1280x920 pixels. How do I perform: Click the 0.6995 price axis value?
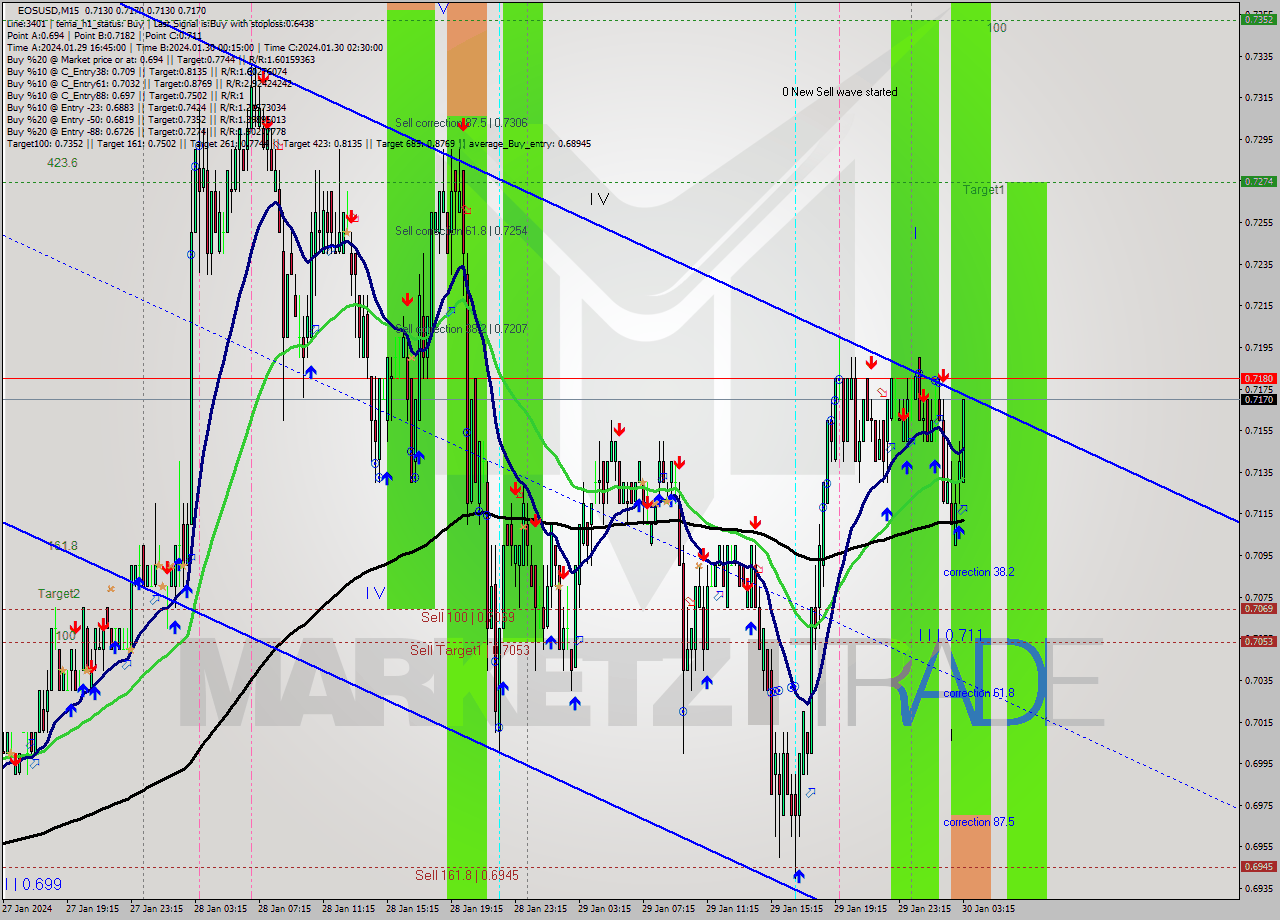(1259, 763)
